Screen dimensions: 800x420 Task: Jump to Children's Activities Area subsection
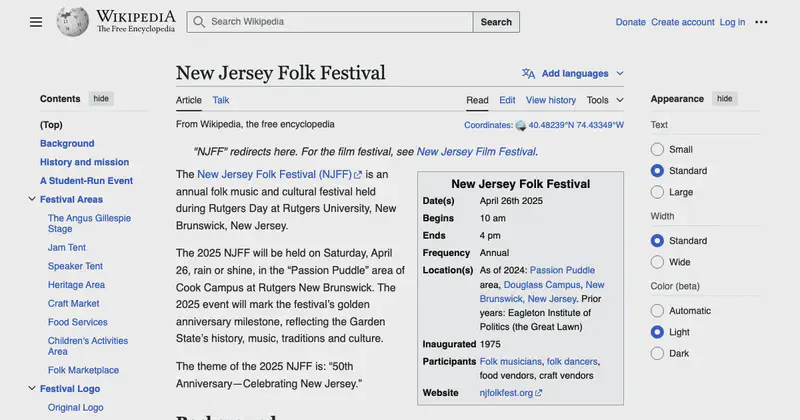tap(88, 346)
